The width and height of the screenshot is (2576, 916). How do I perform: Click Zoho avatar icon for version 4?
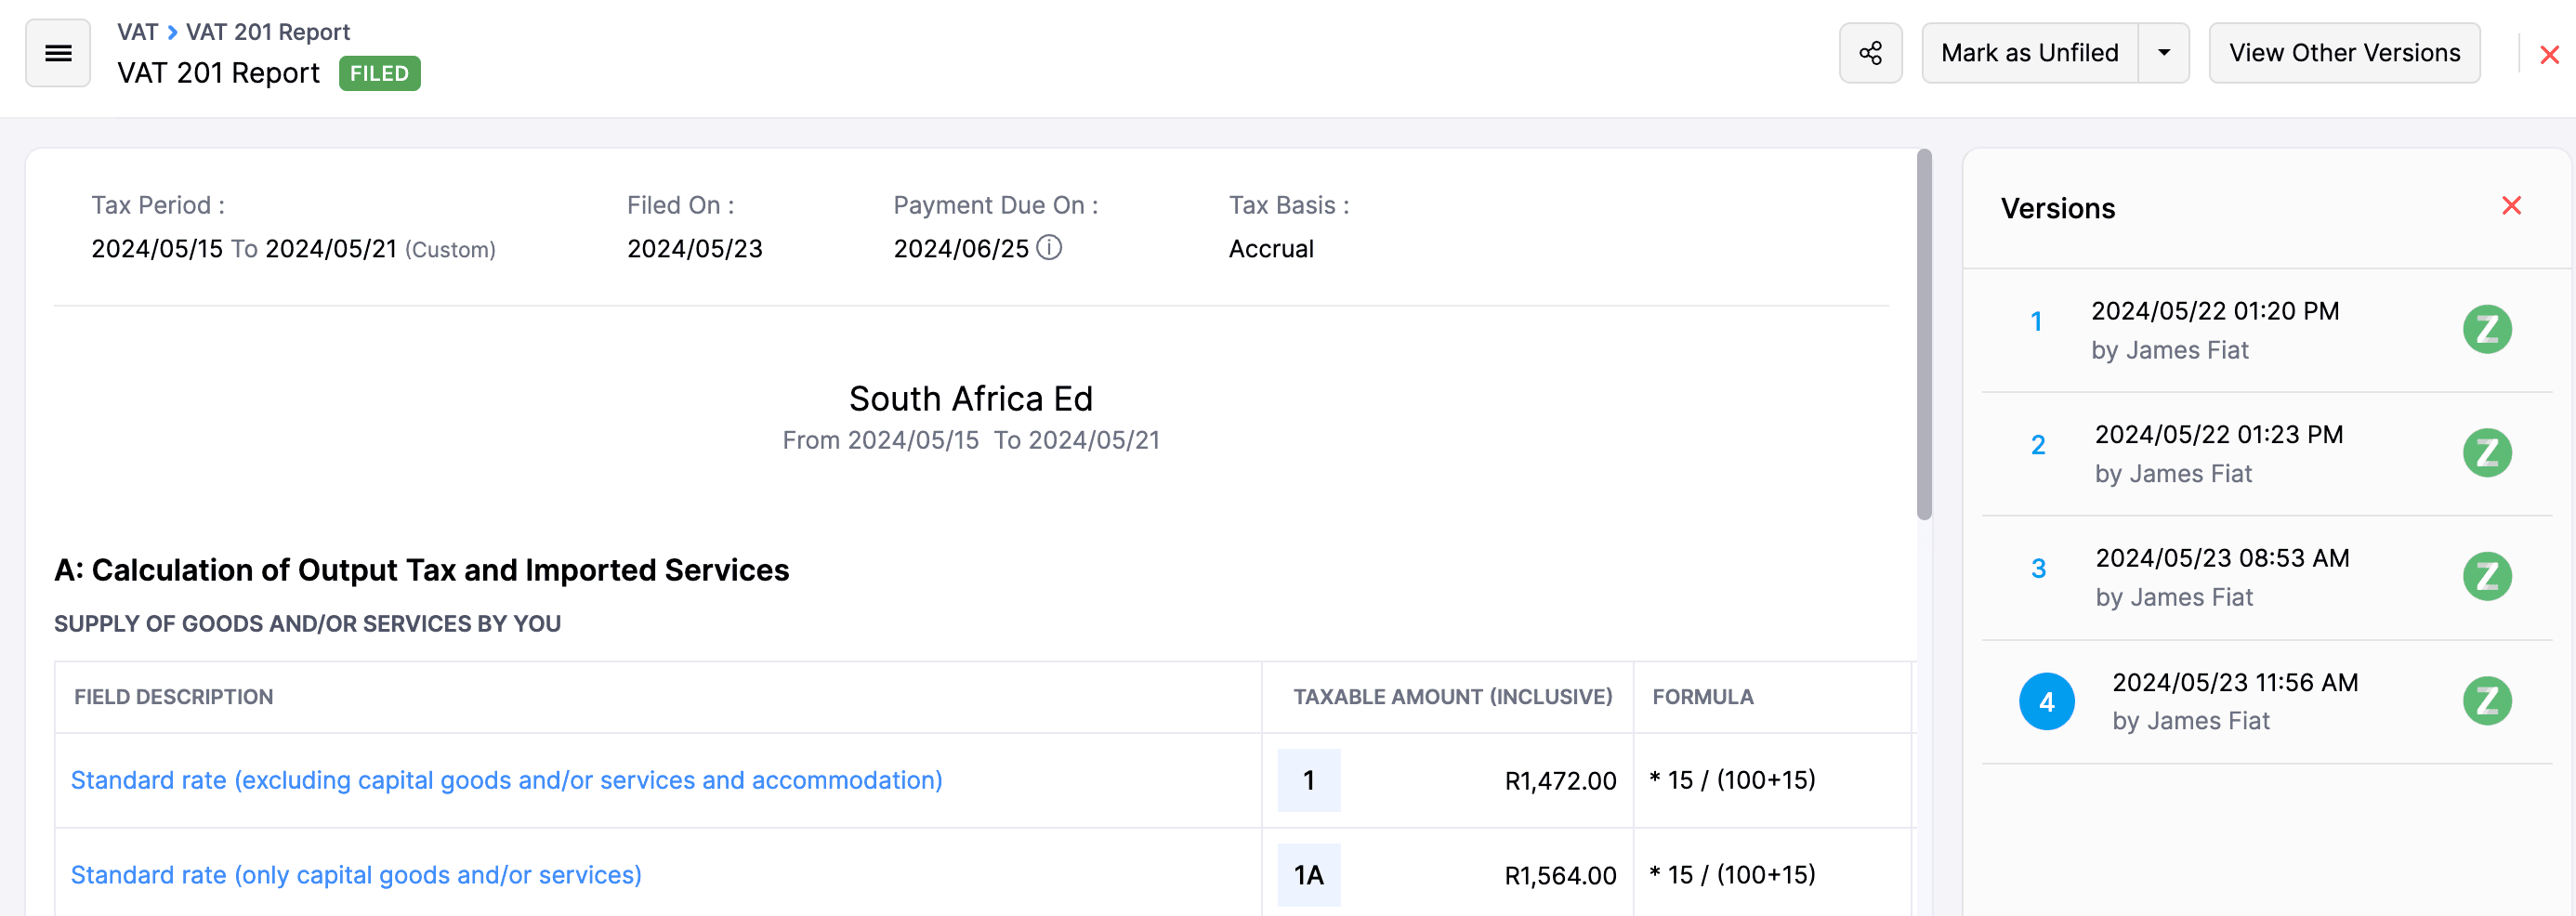[2486, 700]
